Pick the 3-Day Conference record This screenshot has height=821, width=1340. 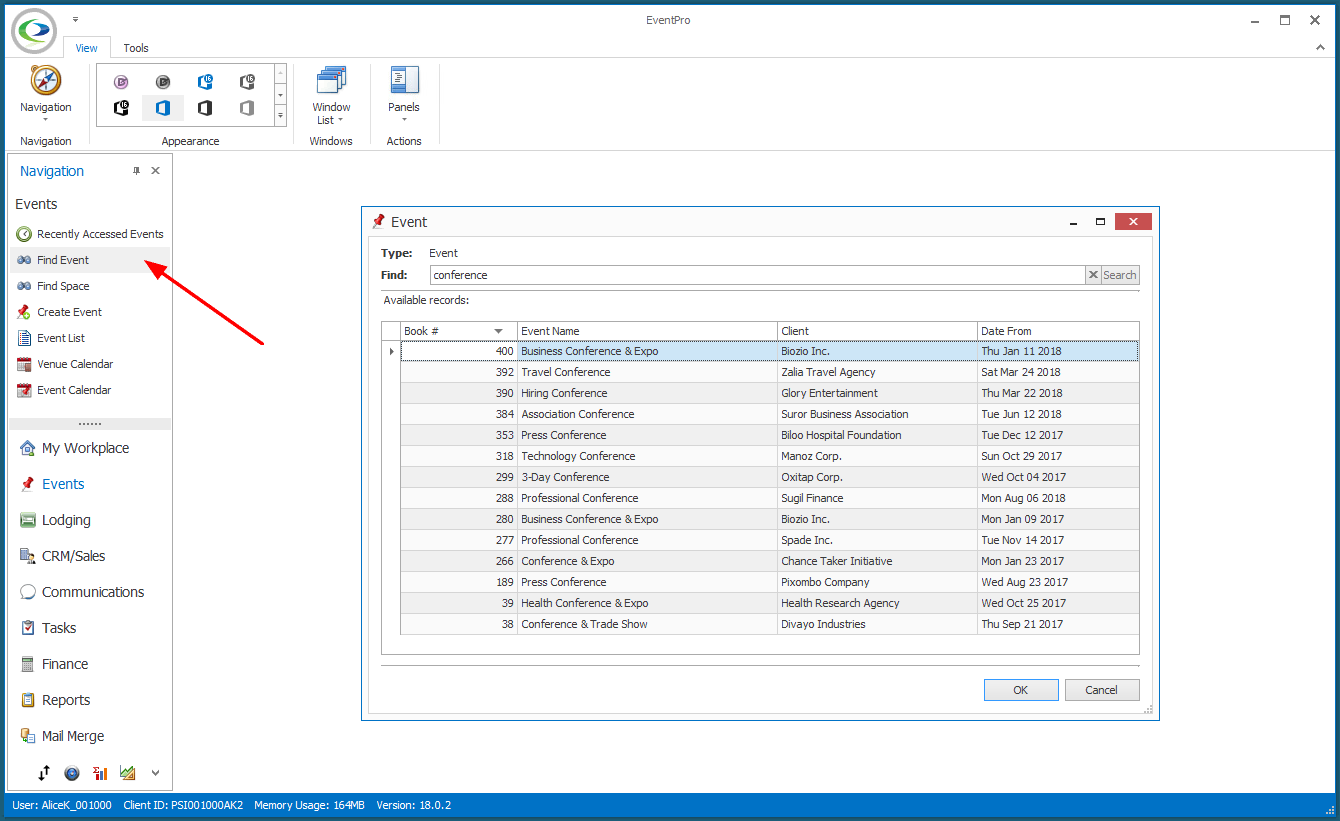pos(769,477)
